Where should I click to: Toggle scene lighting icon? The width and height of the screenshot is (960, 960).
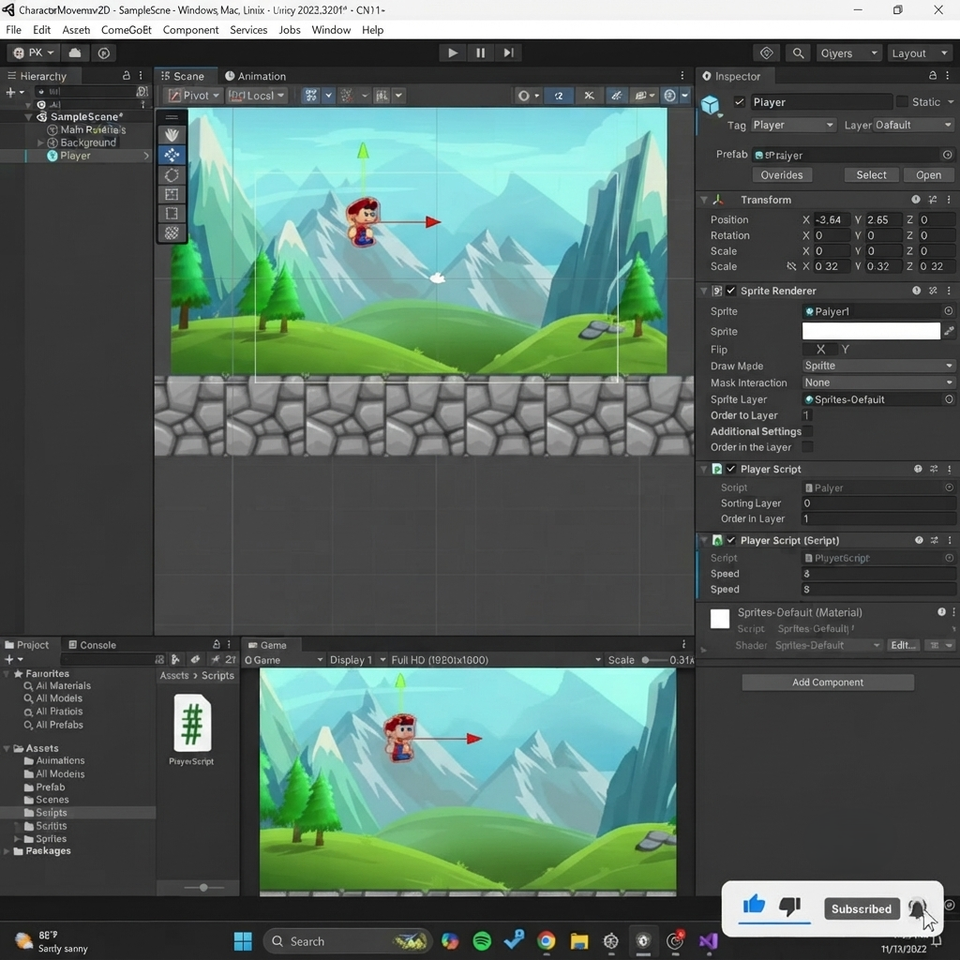(x=589, y=96)
